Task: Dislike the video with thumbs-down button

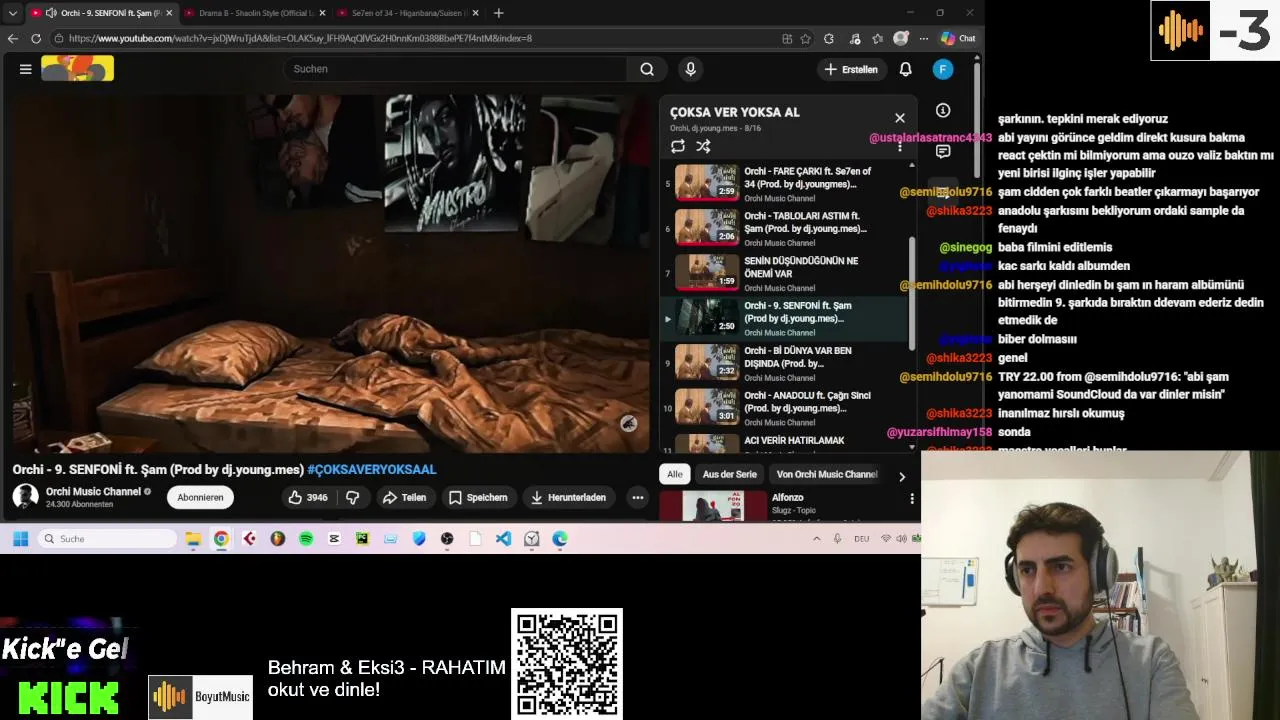Action: coord(353,497)
